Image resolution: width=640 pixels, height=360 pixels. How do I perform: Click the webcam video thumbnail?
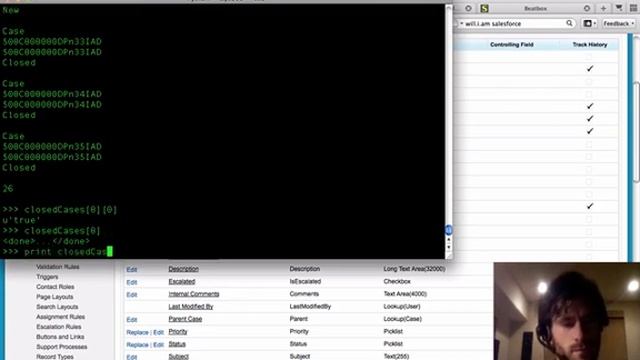[567, 311]
